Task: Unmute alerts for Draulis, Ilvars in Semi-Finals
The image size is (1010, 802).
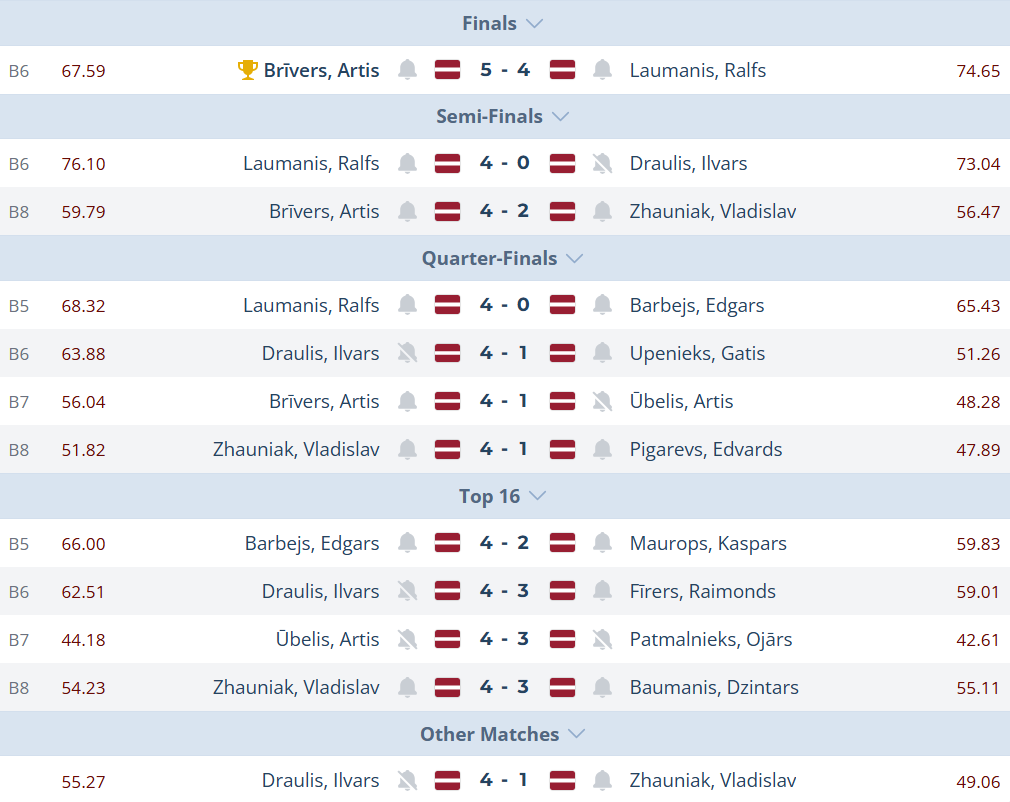Action: (602, 163)
